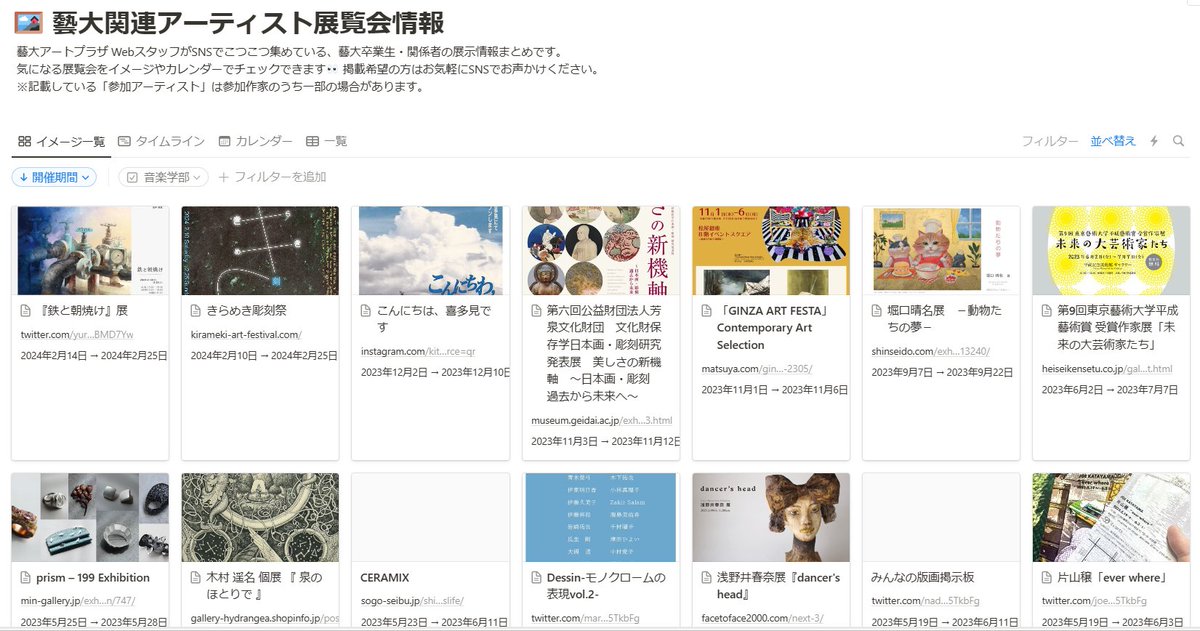Click the page icon beside 片山穣「ever where」

[x=1047, y=578]
